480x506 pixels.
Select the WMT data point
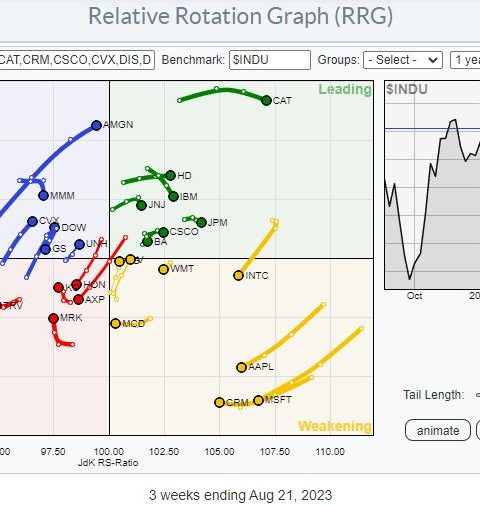tap(163, 269)
